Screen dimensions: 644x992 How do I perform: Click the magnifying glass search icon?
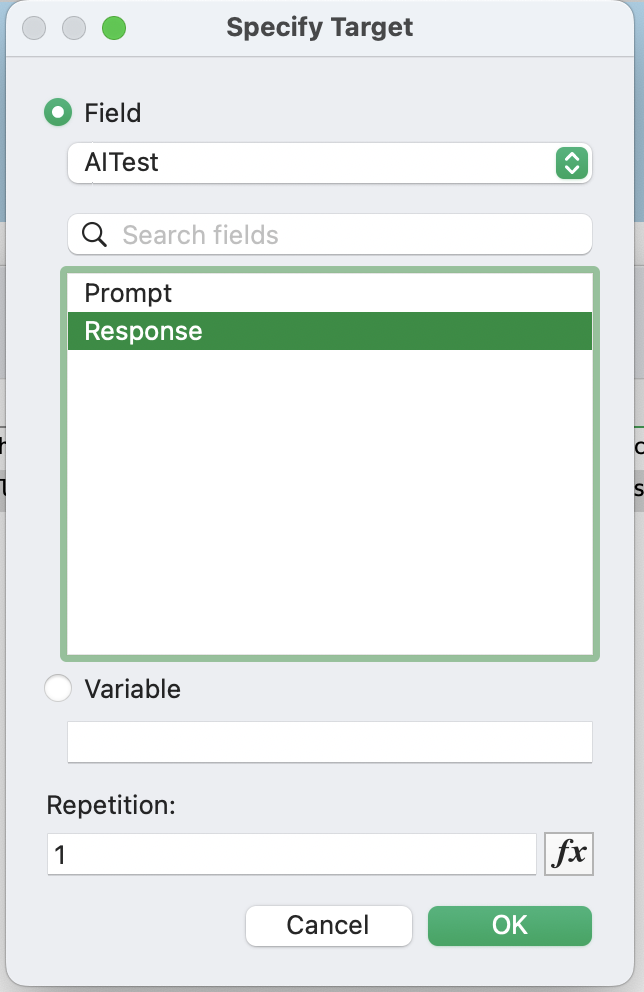click(94, 235)
